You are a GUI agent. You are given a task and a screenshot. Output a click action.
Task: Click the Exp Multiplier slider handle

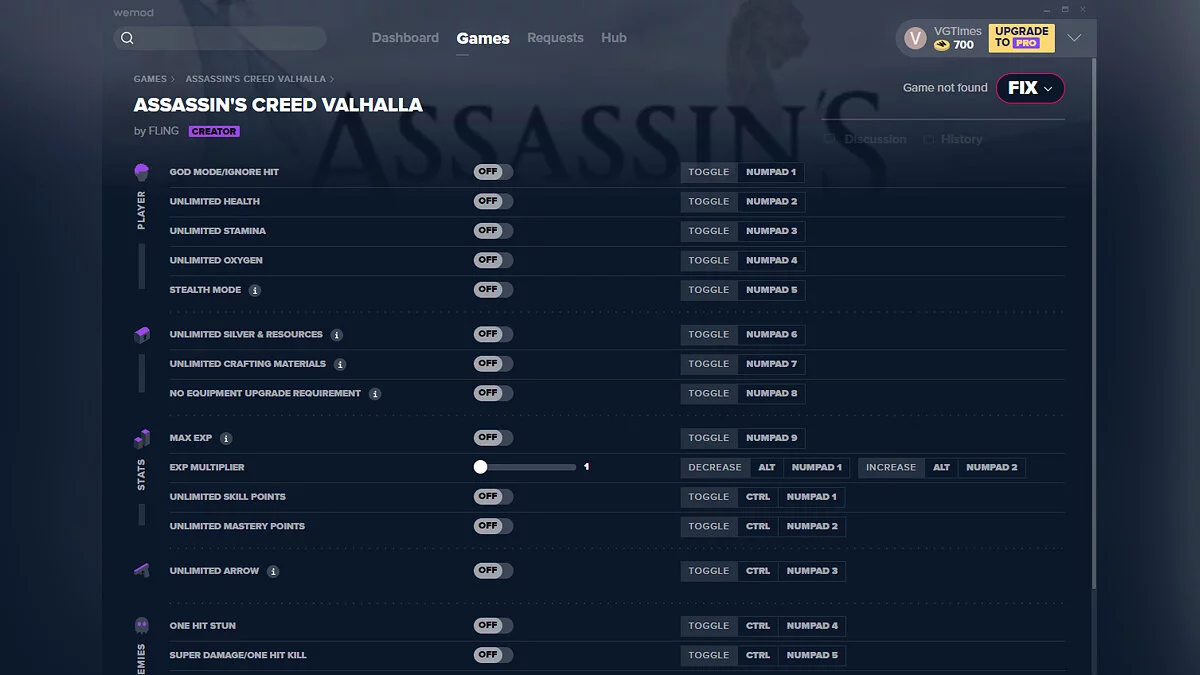tap(480, 467)
